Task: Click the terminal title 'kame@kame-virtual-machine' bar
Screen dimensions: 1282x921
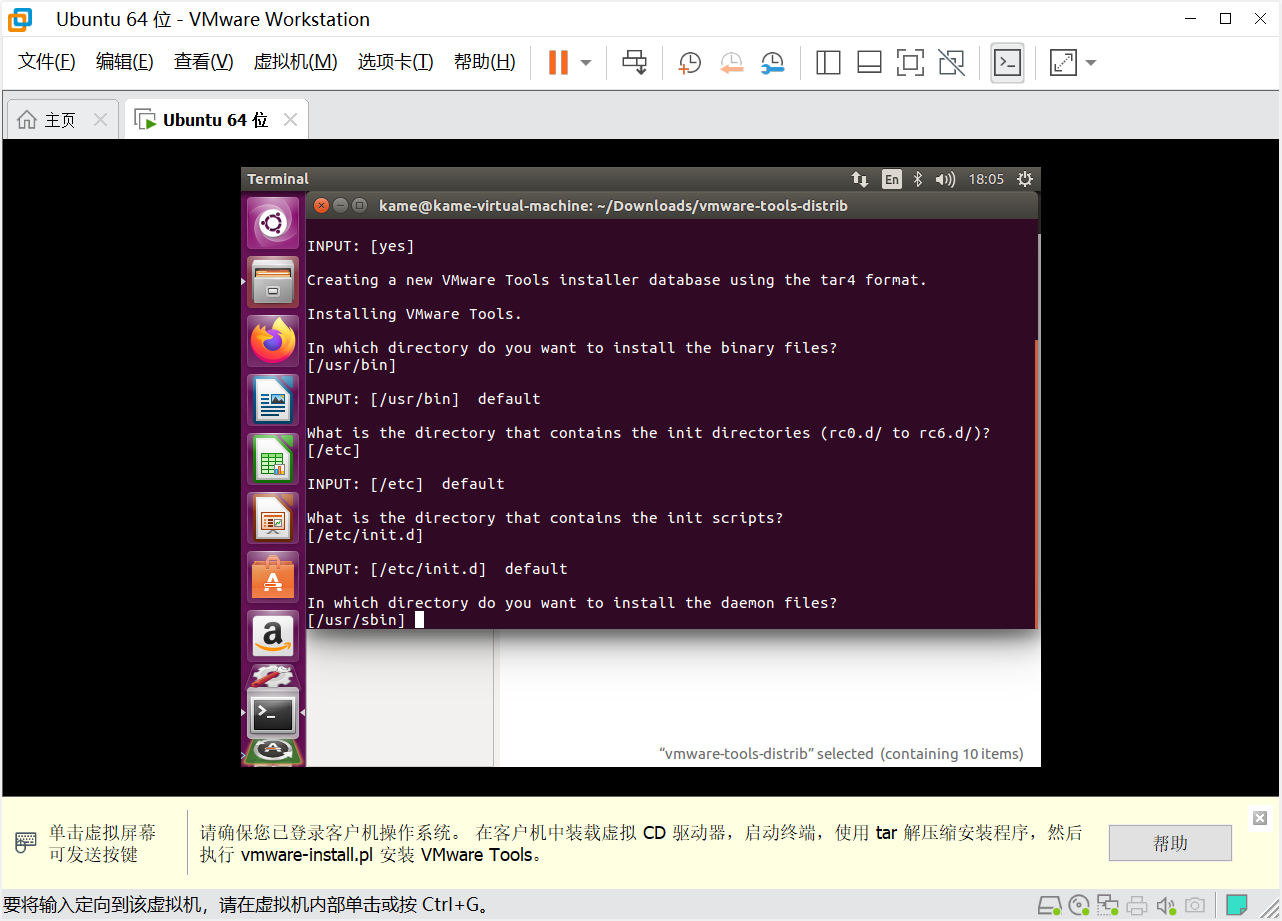Action: point(613,206)
